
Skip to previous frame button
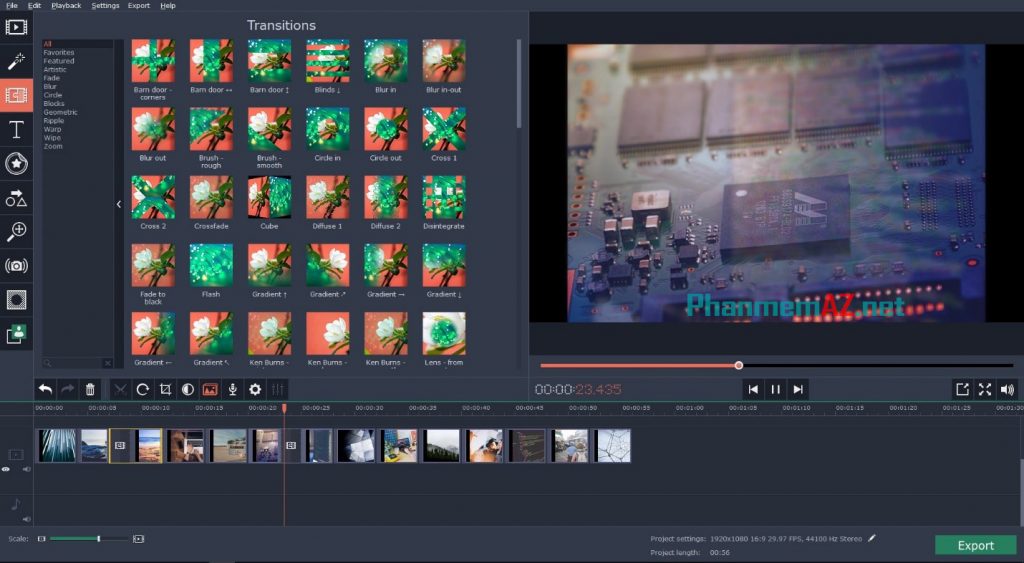(753, 389)
